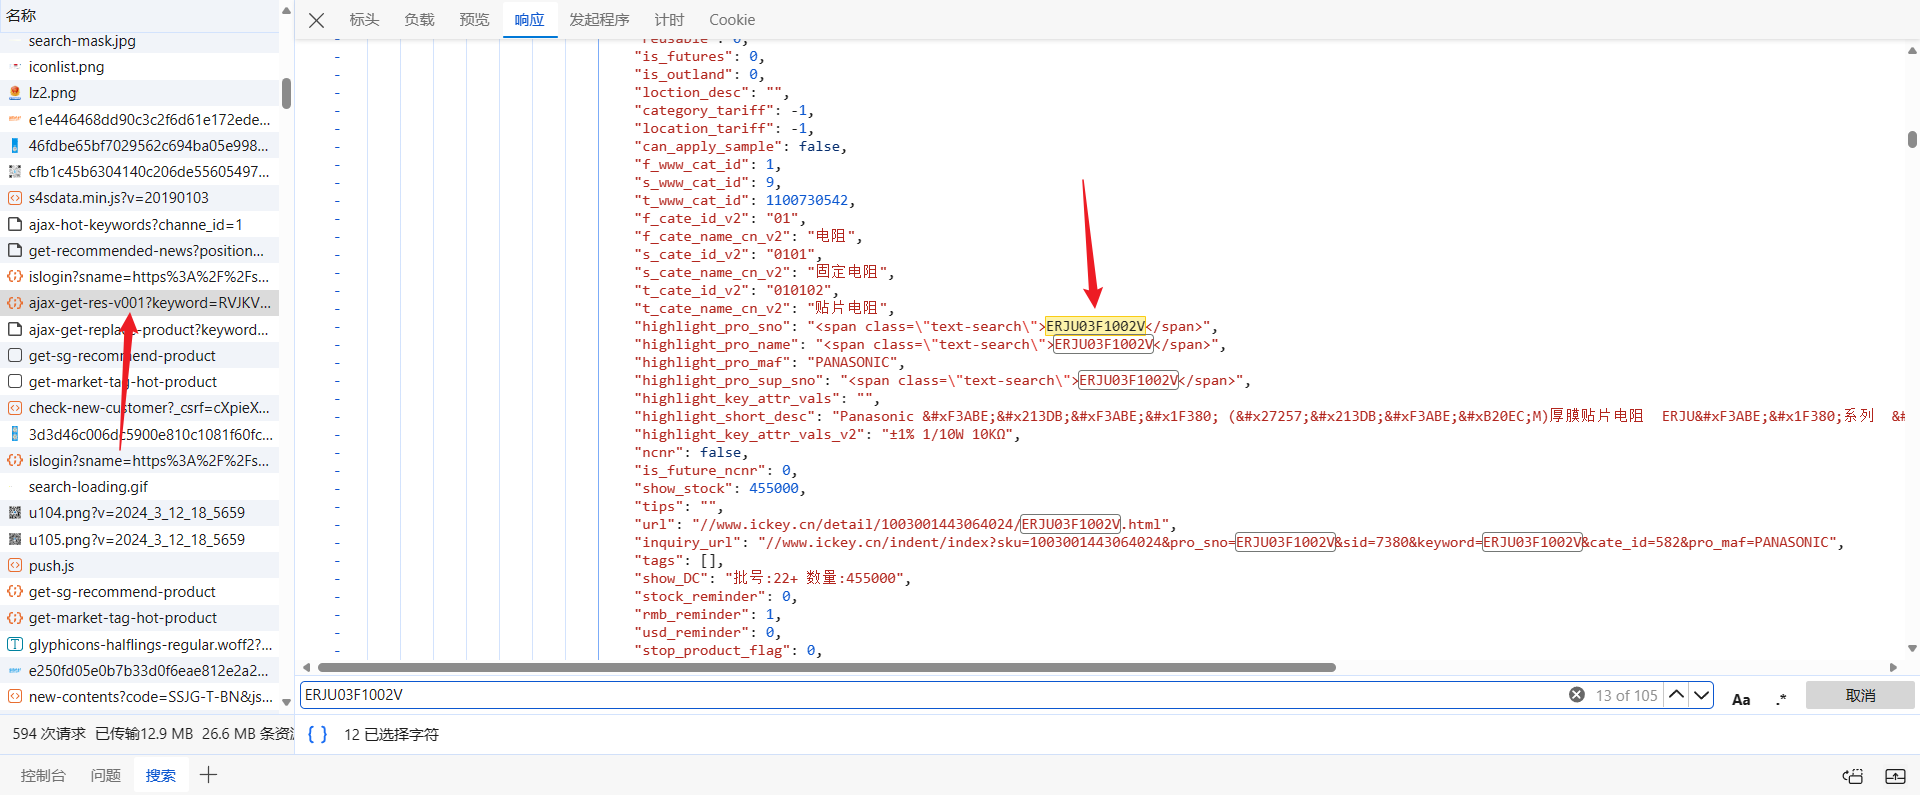This screenshot has height=795, width=1920.
Task: Click the script icon of s4sdata.min.js
Action: pyautogui.click(x=15, y=198)
